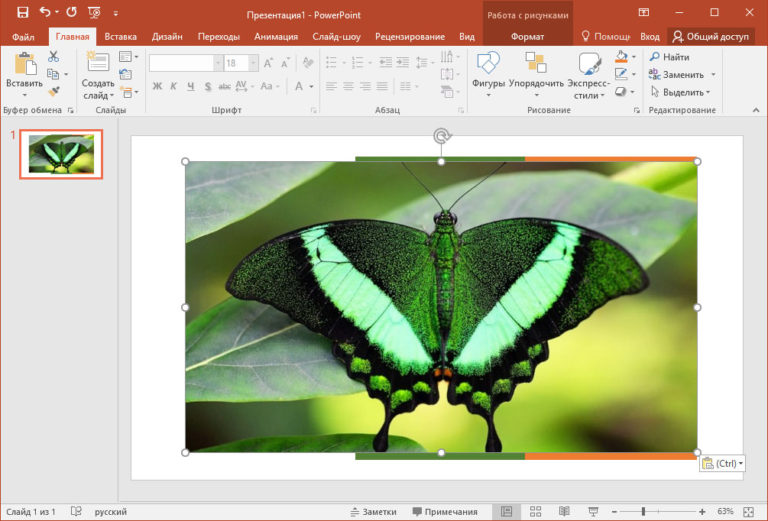Click fit slide to window icon
Viewport: 768px width, 521px height.
pyautogui.click(x=748, y=511)
